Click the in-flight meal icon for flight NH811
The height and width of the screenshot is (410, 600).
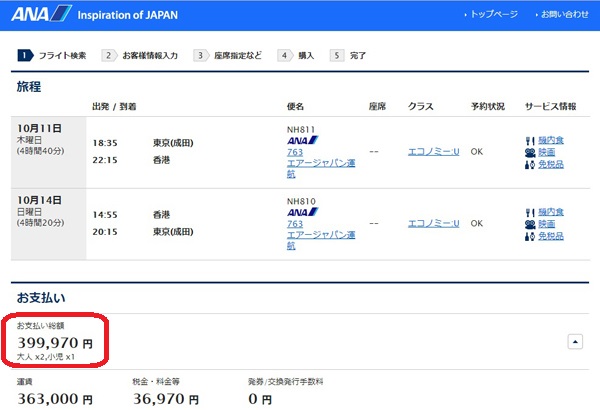pyautogui.click(x=529, y=139)
